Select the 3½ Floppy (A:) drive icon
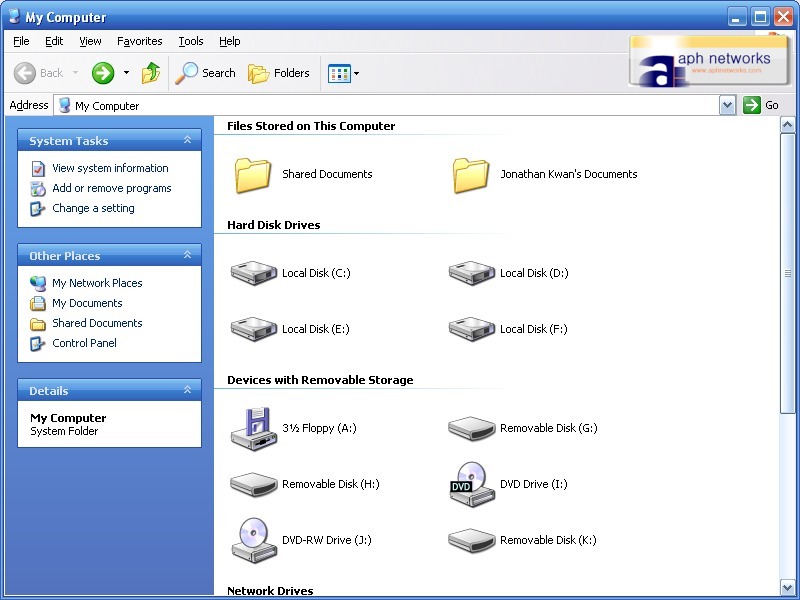Viewport: 800px width, 600px height. point(253,428)
